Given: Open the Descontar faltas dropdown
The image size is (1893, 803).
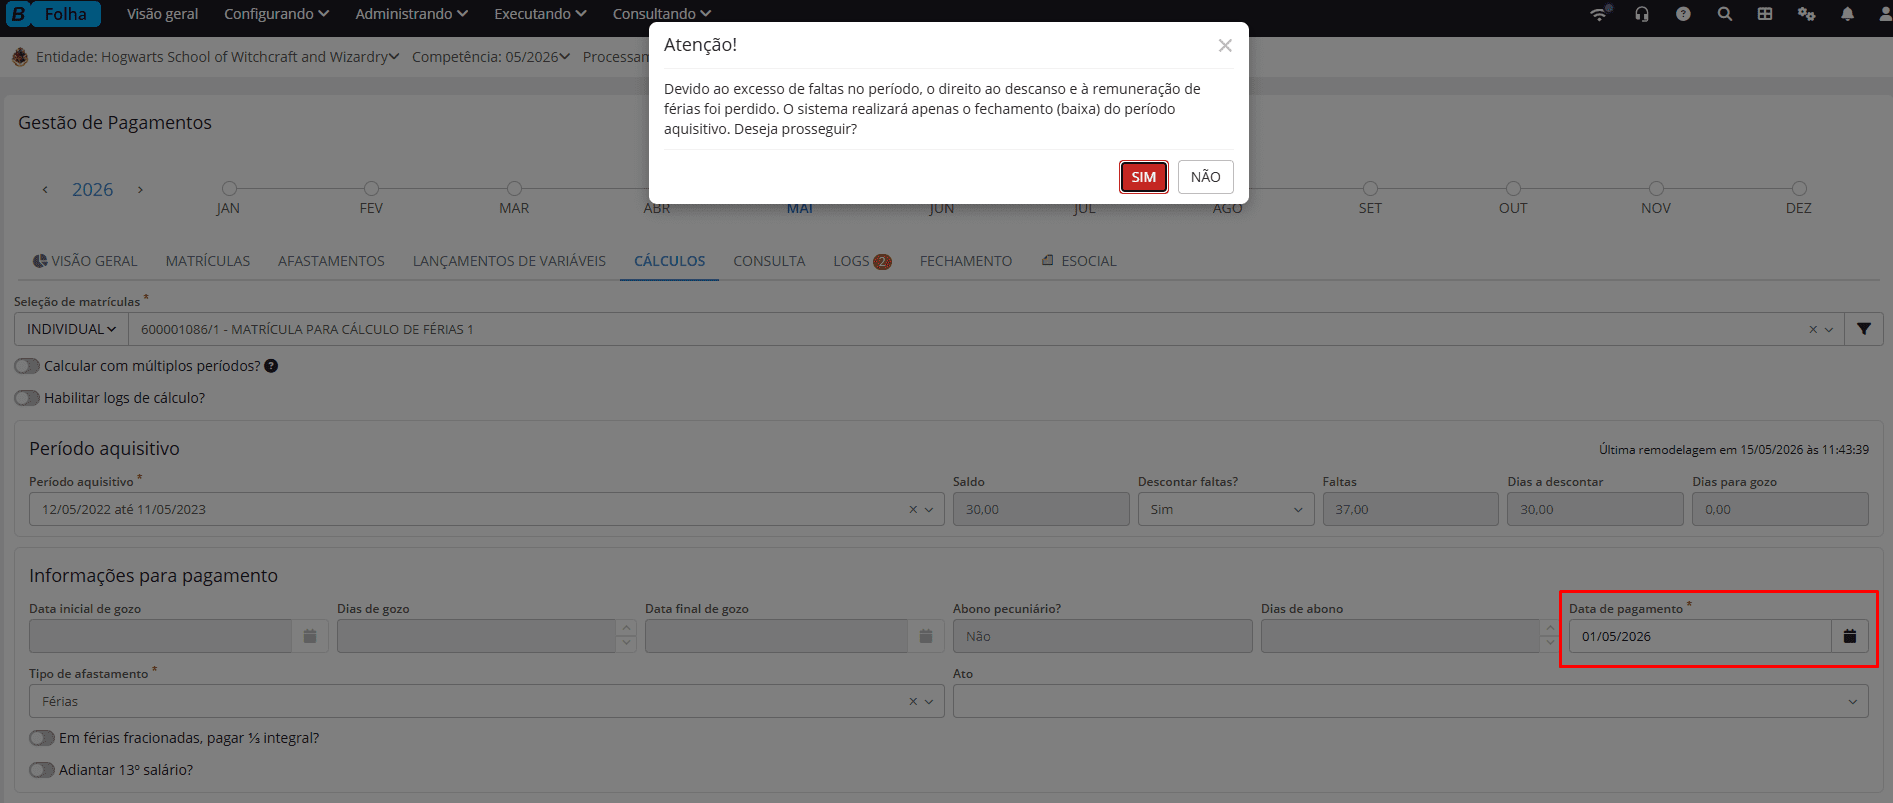Looking at the screenshot, I should pyautogui.click(x=1226, y=509).
